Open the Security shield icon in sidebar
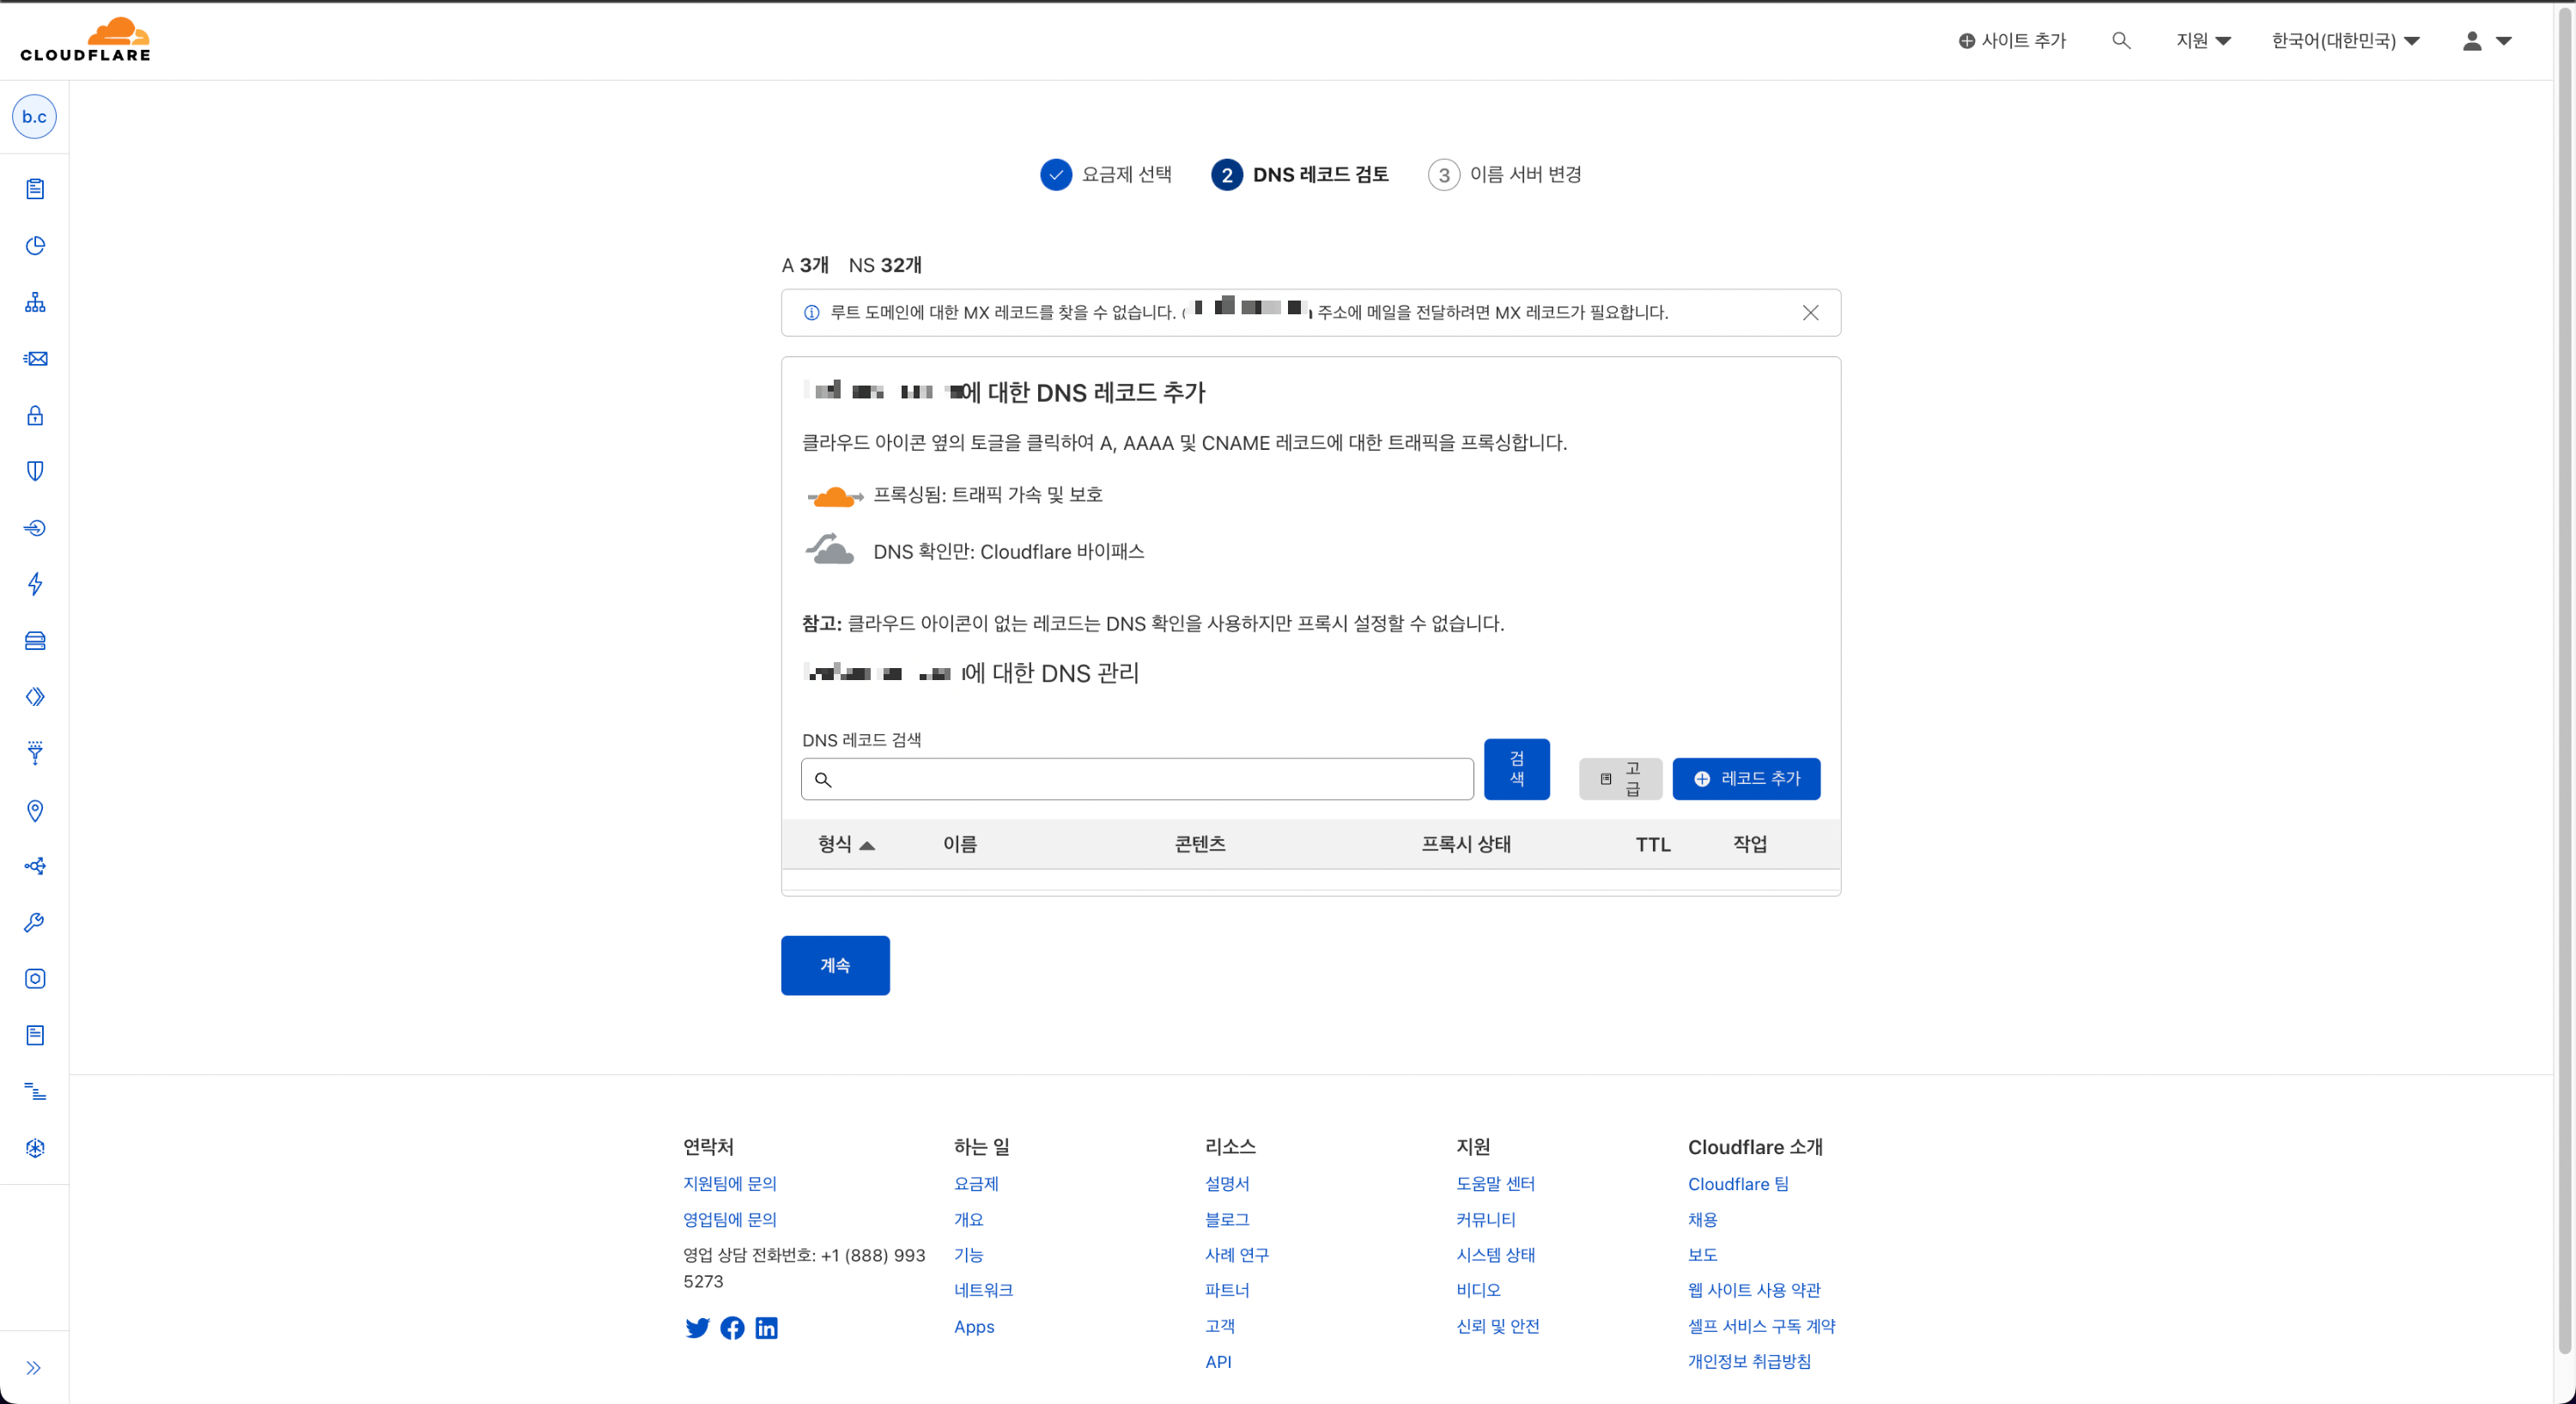The width and height of the screenshot is (2576, 1404). (35, 471)
